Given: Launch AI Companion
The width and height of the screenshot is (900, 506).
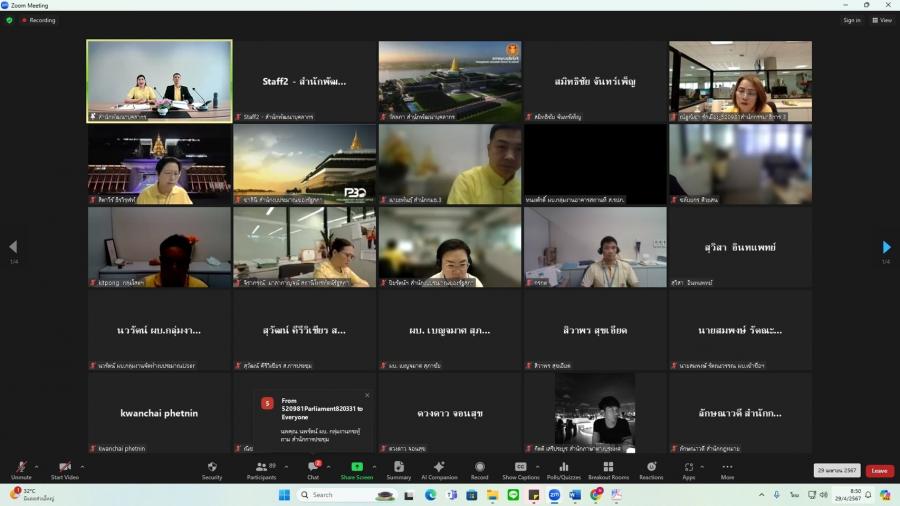Looking at the screenshot, I should 439,469.
